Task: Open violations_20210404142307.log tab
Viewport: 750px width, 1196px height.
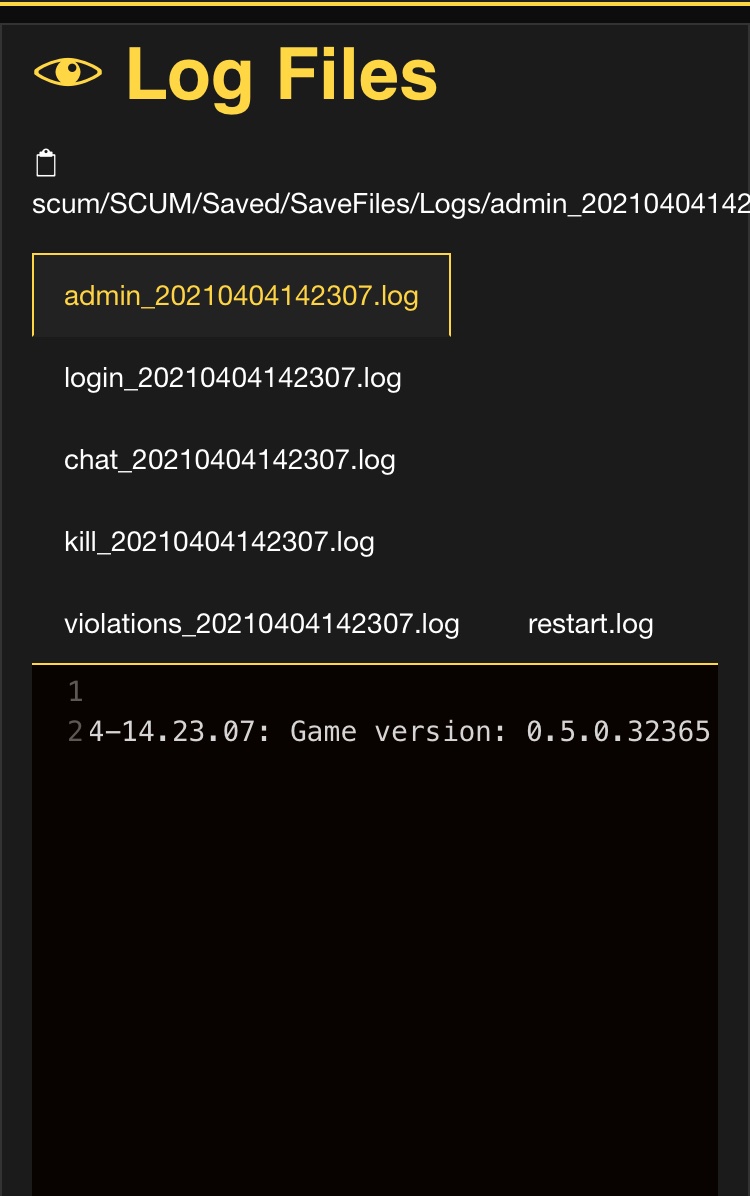Action: pos(262,624)
